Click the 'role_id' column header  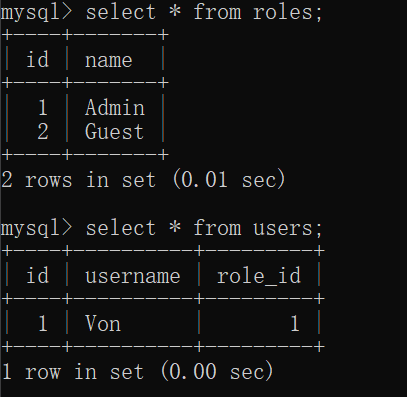259,276
